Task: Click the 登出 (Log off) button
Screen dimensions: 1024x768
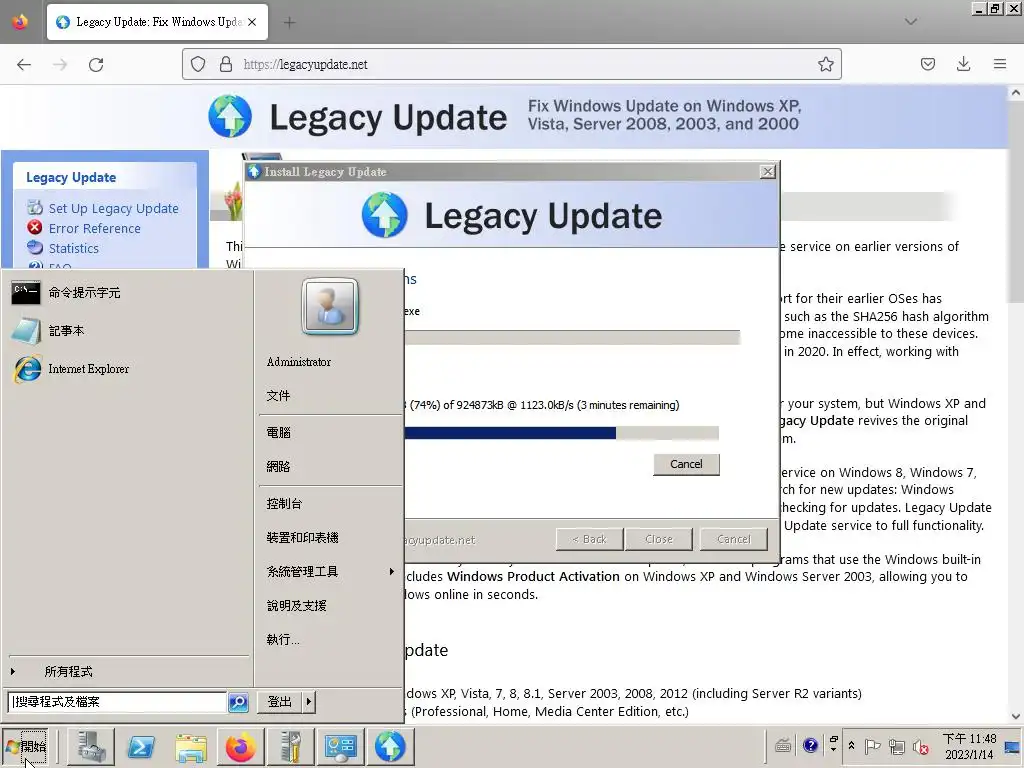Action: (280, 702)
